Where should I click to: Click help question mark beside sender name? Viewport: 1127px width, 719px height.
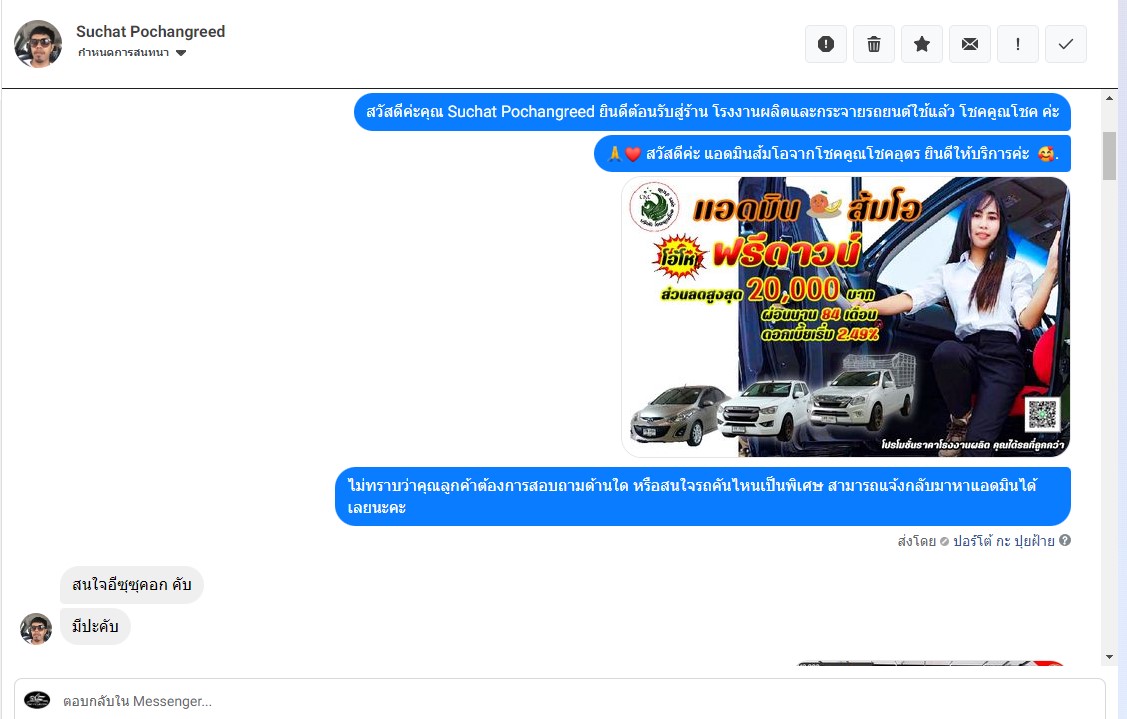(1065, 540)
